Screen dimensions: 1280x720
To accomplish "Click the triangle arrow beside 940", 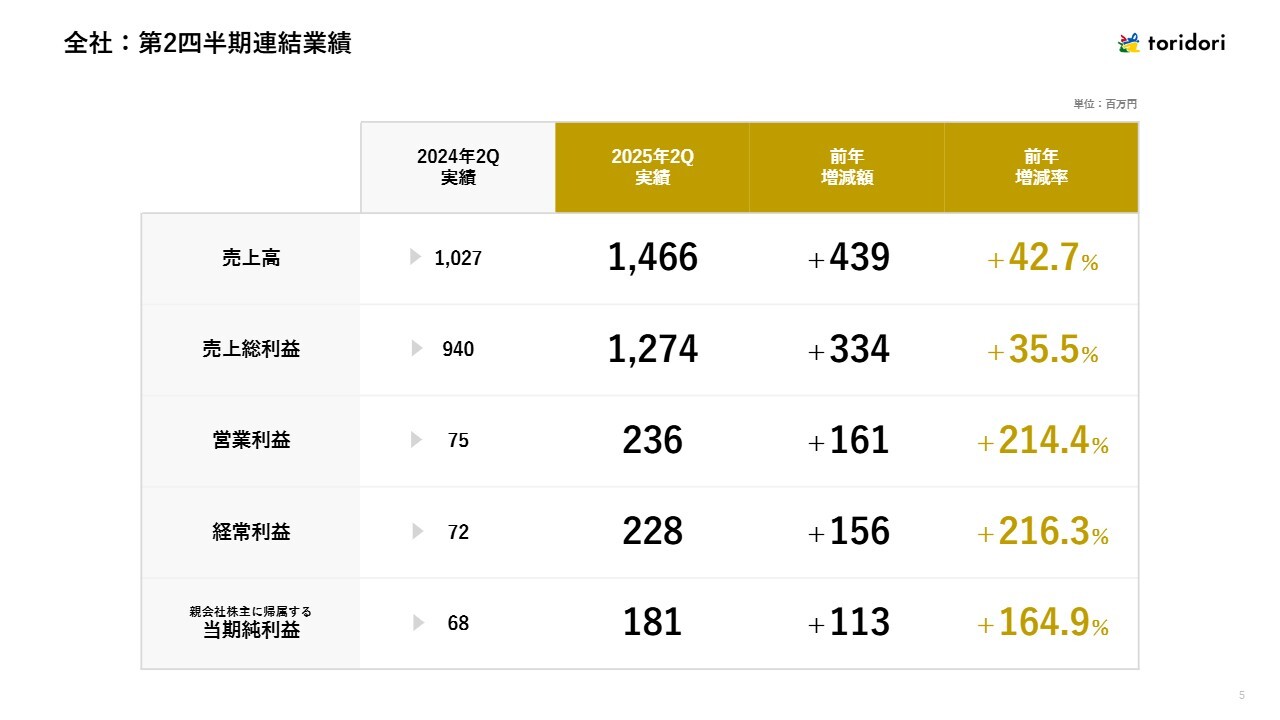I will pos(416,348).
